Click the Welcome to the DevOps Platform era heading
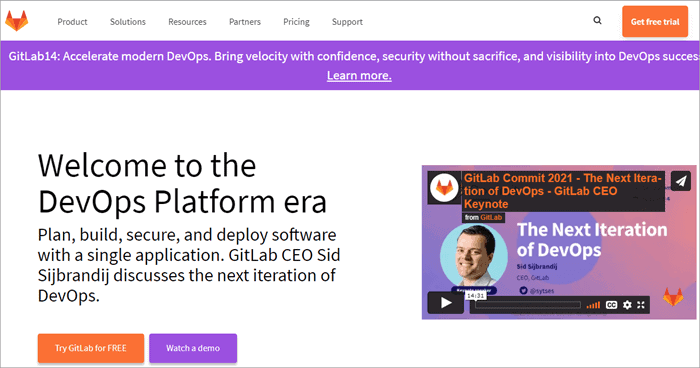The image size is (700, 368). click(182, 183)
